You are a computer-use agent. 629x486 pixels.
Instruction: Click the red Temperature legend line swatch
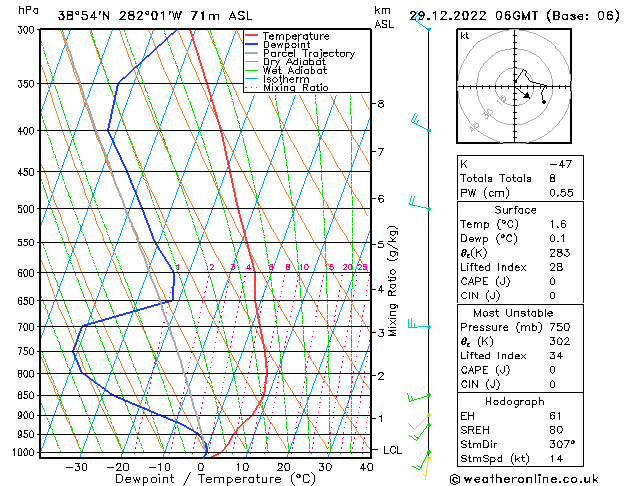point(251,36)
